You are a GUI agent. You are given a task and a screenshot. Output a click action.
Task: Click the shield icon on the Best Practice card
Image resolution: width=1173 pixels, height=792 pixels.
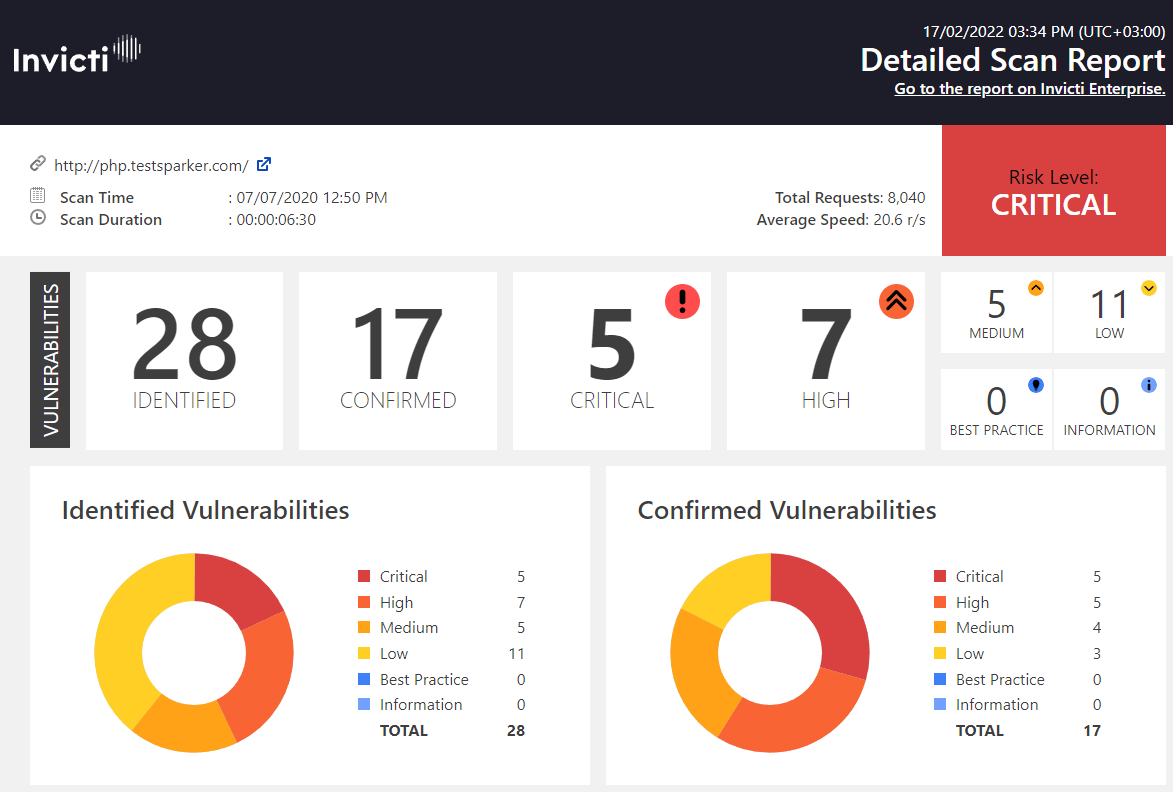point(1035,383)
